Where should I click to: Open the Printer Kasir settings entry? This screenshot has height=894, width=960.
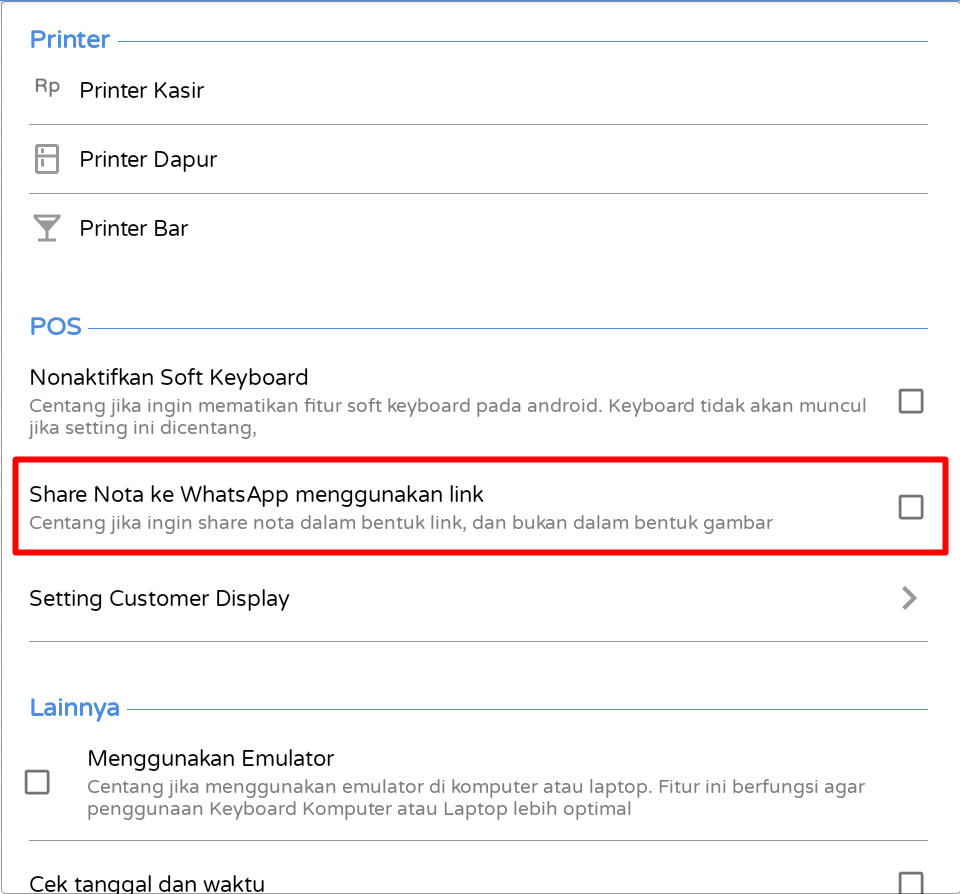[x=478, y=90]
